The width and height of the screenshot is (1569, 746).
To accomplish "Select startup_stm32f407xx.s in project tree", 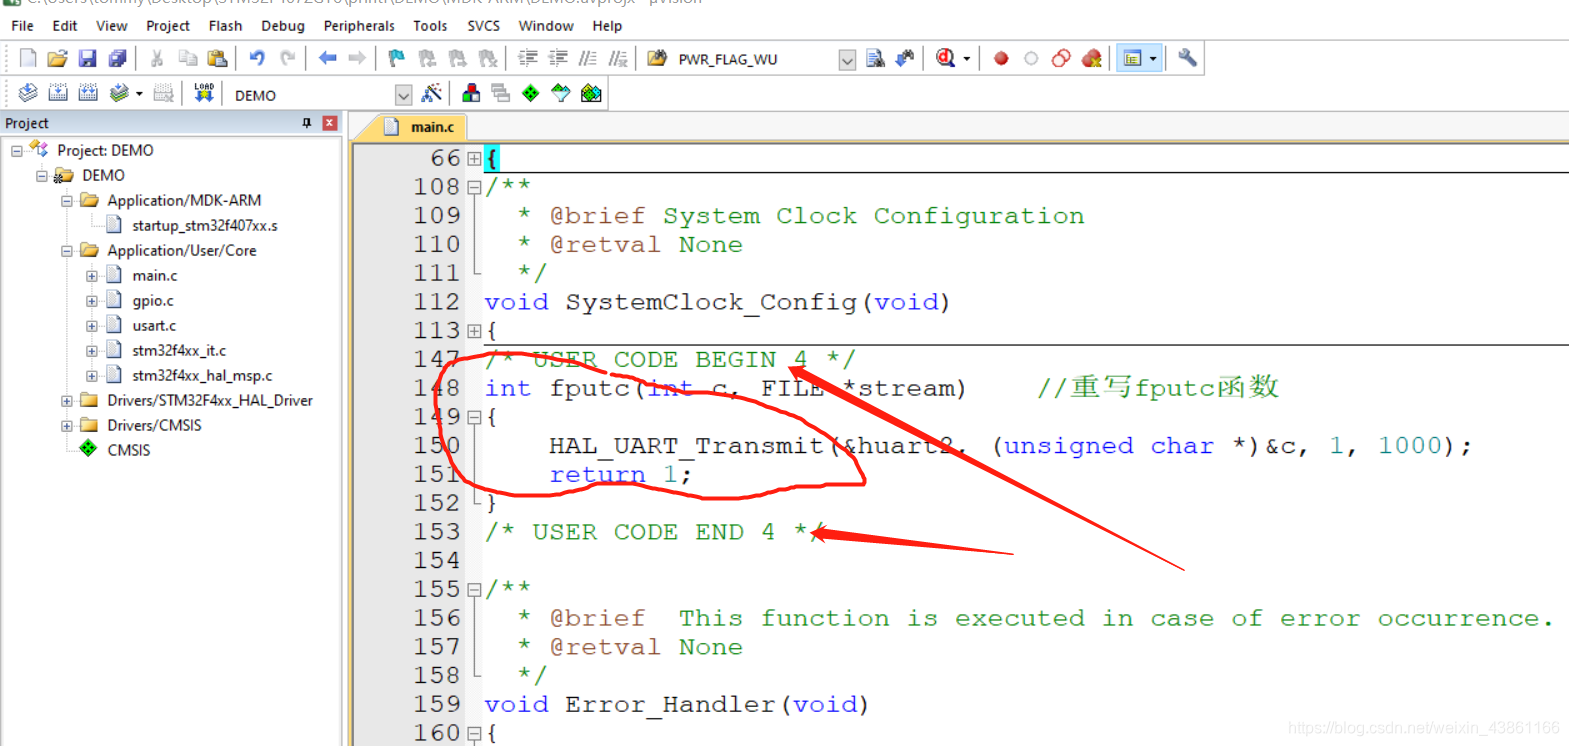I will (205, 226).
